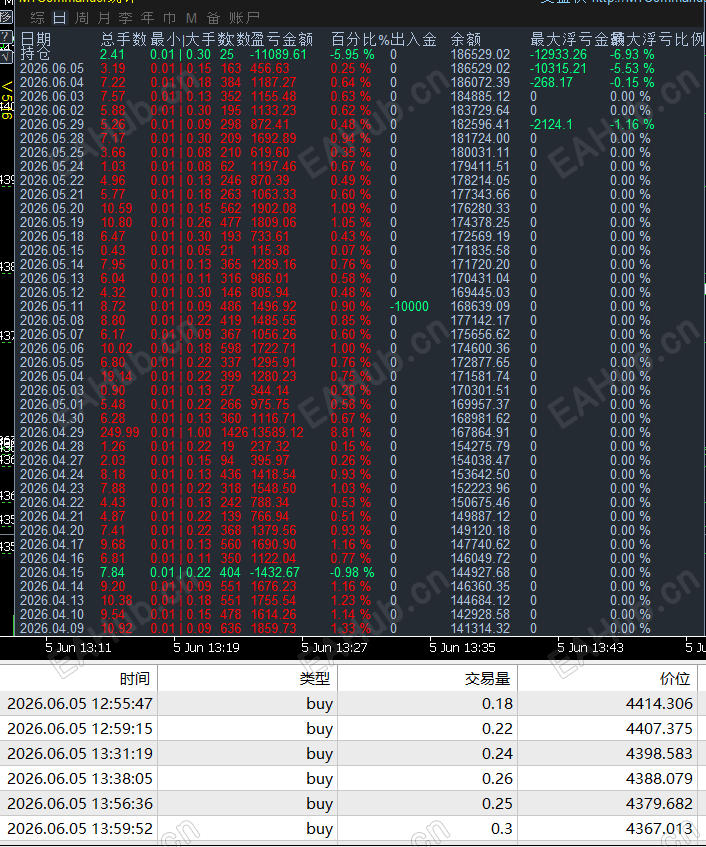706x847 pixels.
Task: Switch to the 年 yearly tab
Action: tap(147, 18)
